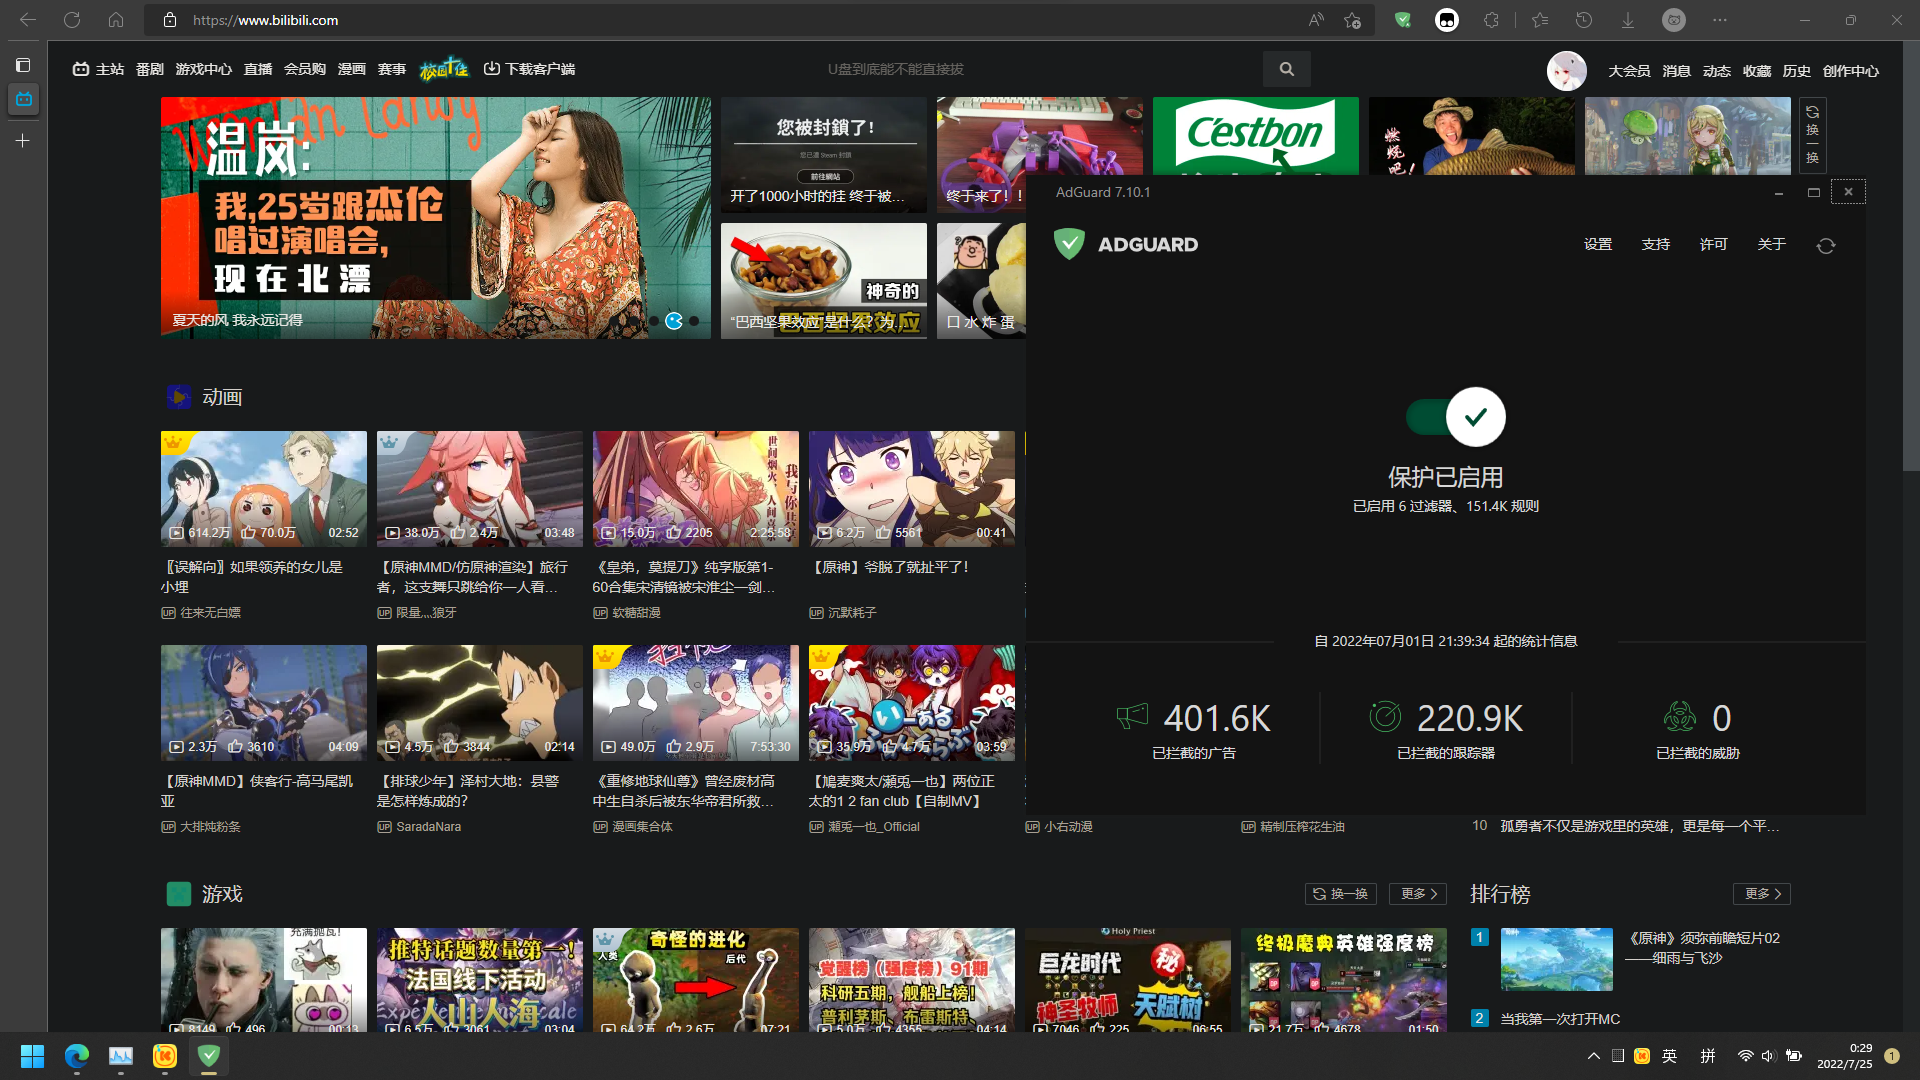Open the 大会员 link on bilibili
Screen dimensions: 1920x1080
click(x=1628, y=70)
